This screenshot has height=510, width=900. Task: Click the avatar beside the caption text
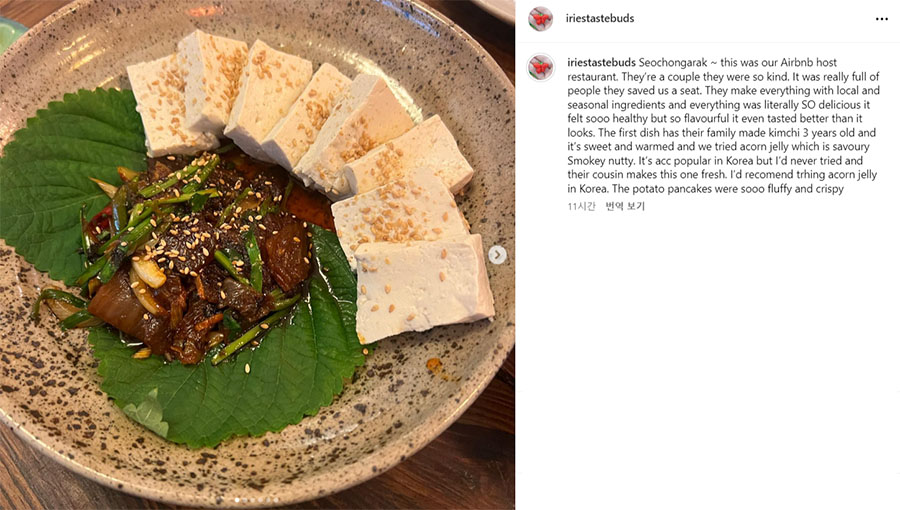[x=540, y=68]
